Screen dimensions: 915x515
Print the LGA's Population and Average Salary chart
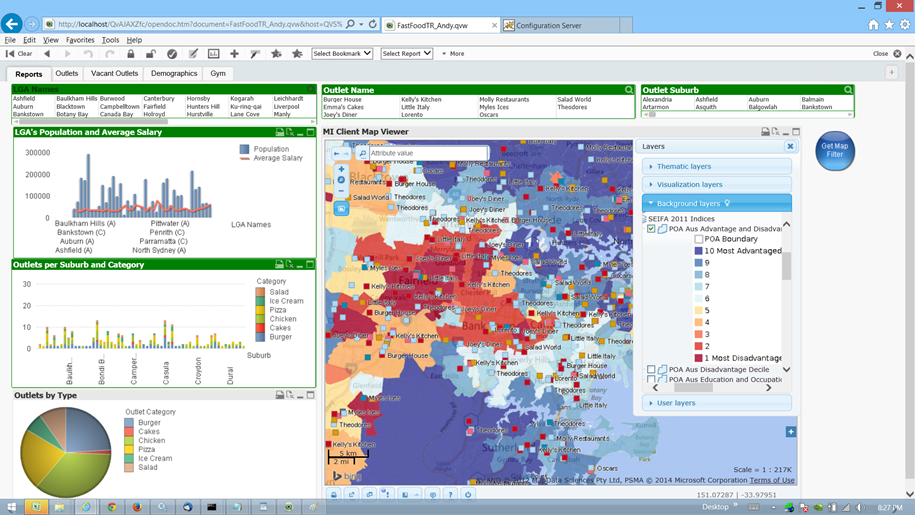tap(279, 132)
